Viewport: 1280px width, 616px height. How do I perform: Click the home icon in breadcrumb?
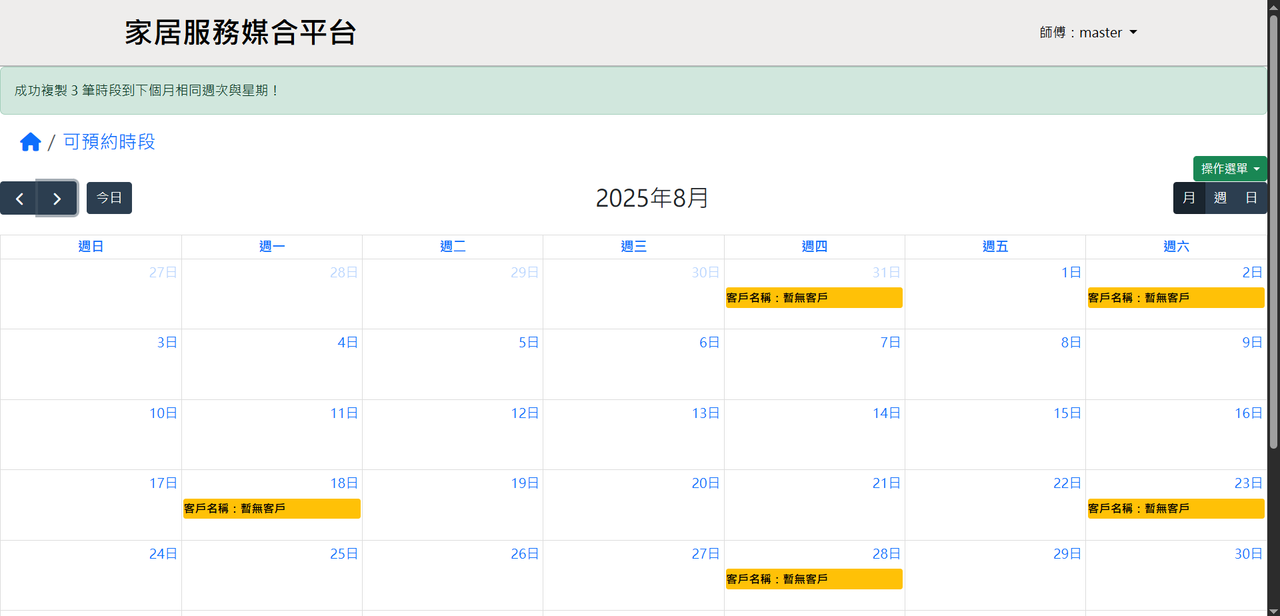30,142
